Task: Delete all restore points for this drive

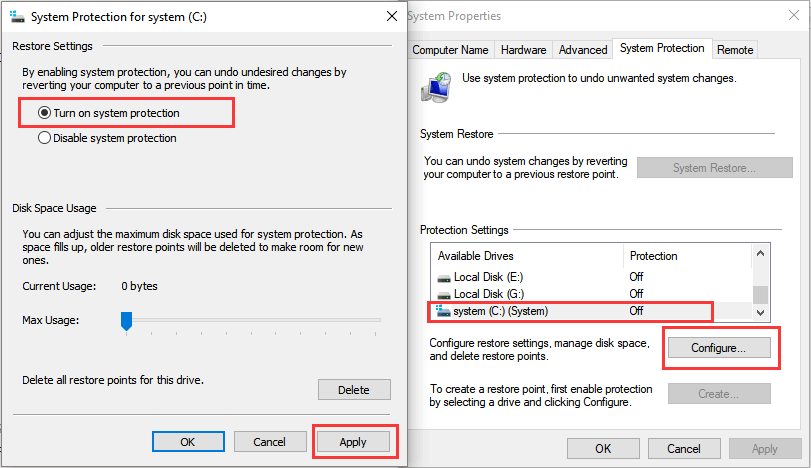Action: pos(353,389)
